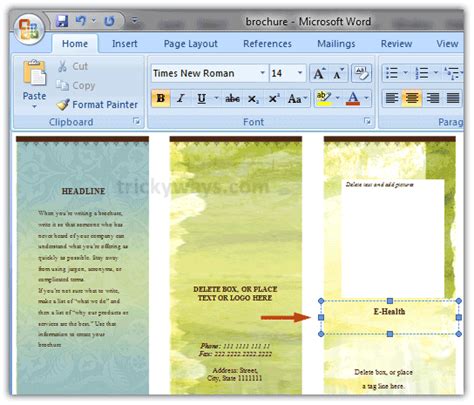Open the Undo history dropdown arrow

(x=94, y=21)
